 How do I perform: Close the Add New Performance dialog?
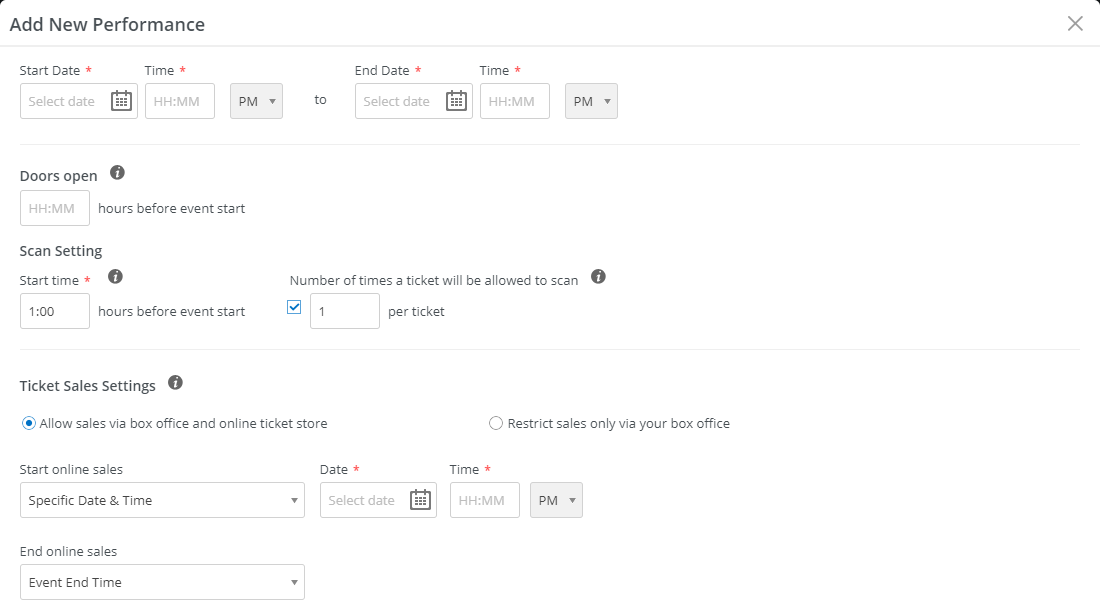(1075, 23)
